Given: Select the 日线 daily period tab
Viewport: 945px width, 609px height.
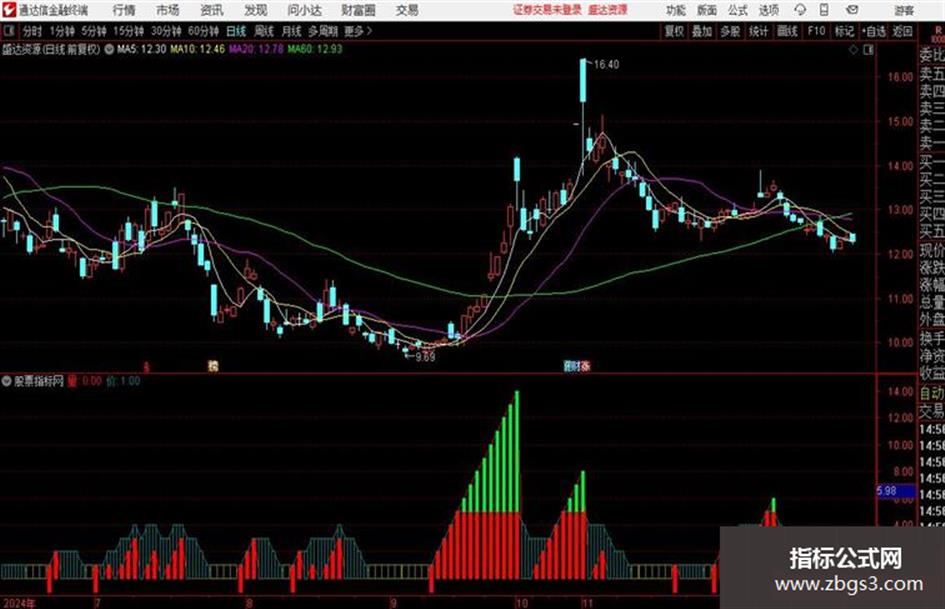Looking at the screenshot, I should pos(236,31).
